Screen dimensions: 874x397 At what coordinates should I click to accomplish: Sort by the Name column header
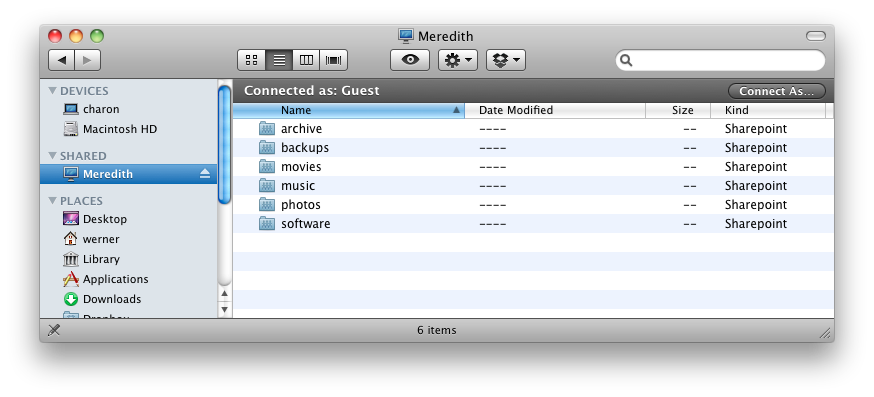pos(348,110)
